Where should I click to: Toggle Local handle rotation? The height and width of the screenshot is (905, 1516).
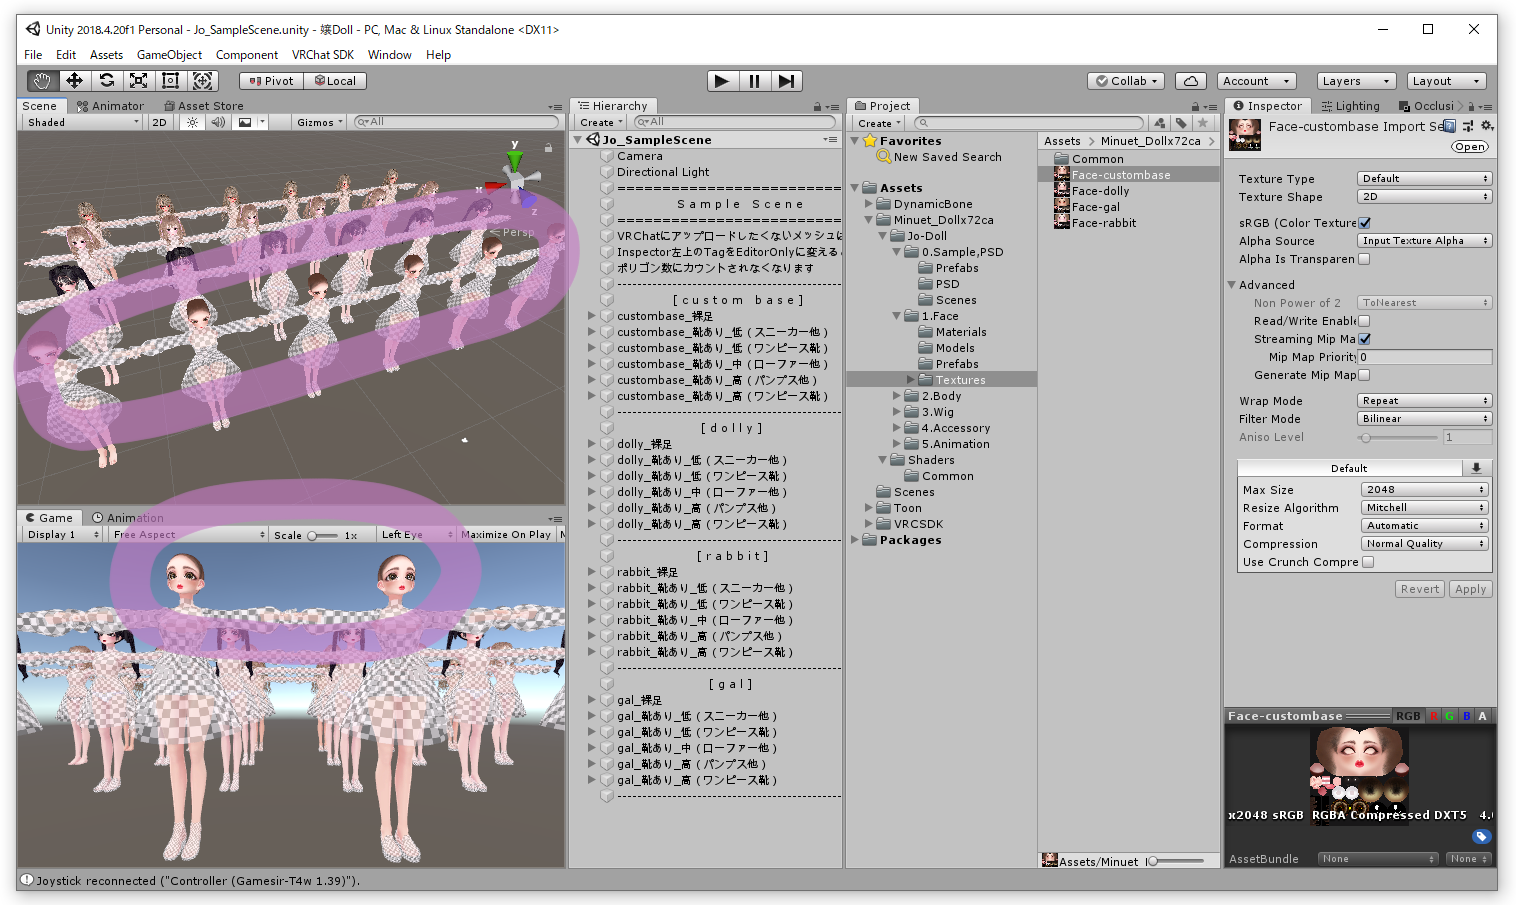pyautogui.click(x=335, y=81)
